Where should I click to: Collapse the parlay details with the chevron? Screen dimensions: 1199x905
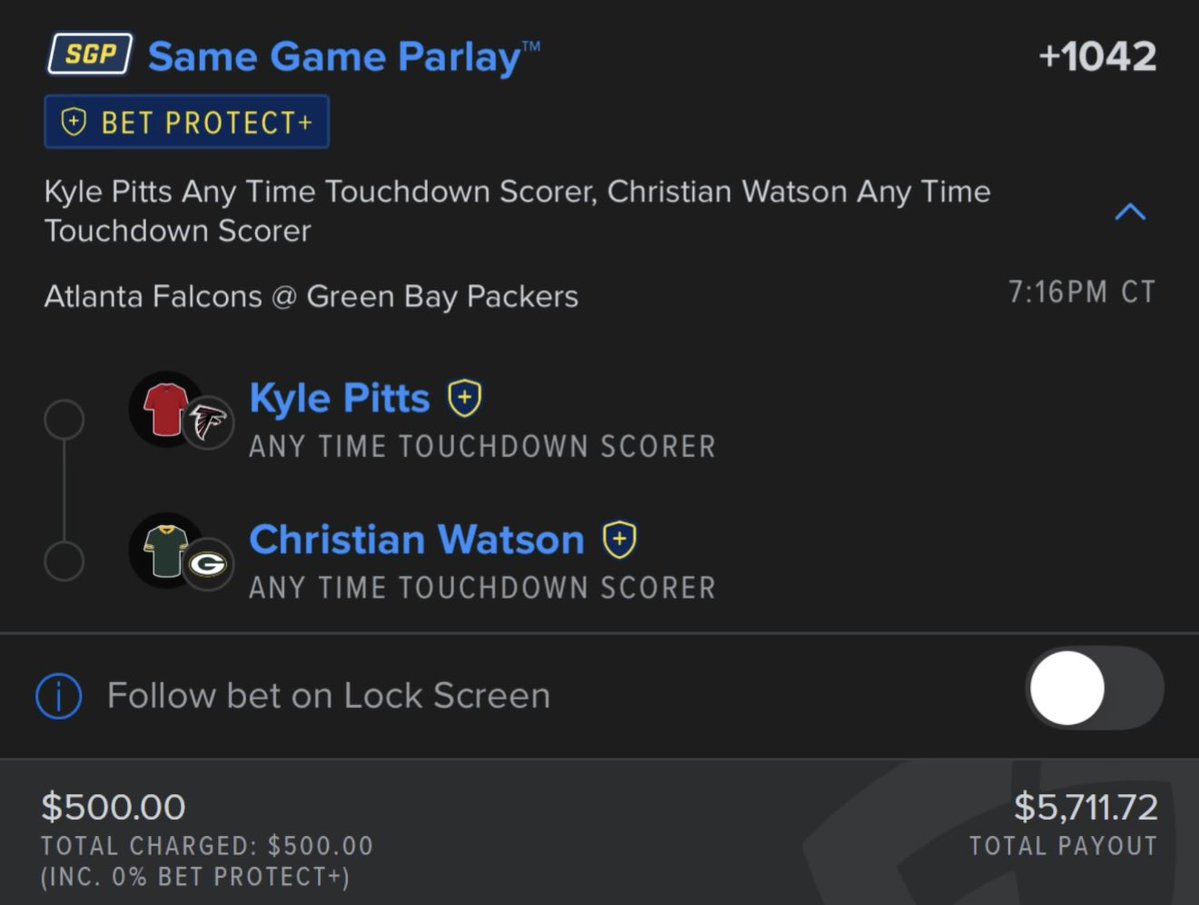click(x=1130, y=212)
